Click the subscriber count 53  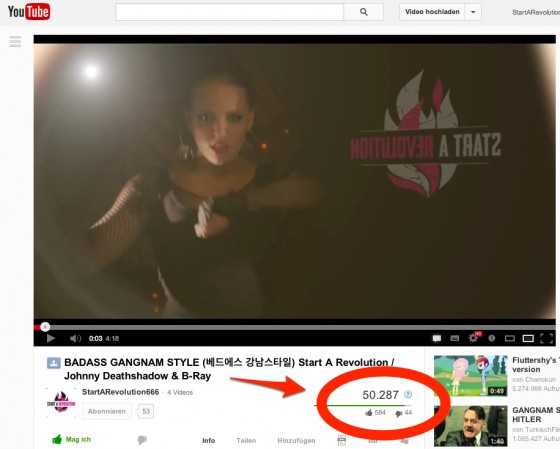pyautogui.click(x=146, y=411)
